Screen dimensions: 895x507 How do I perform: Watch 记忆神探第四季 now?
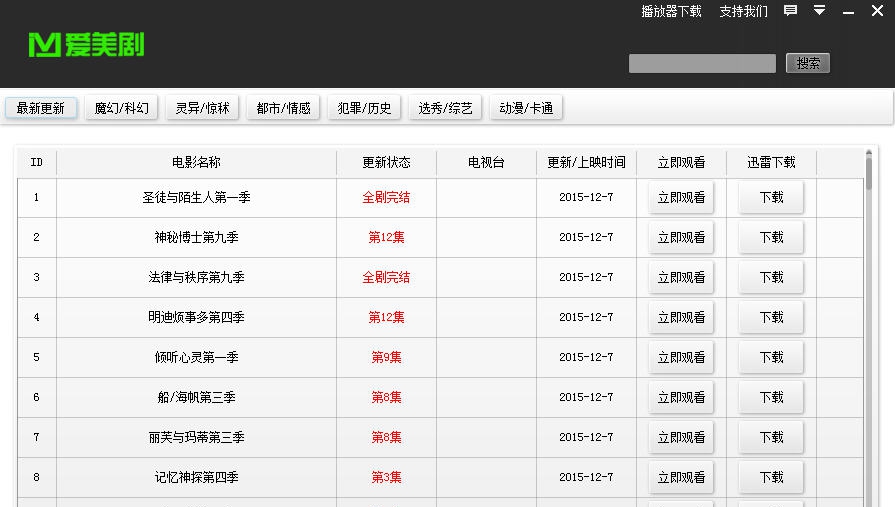[681, 477]
